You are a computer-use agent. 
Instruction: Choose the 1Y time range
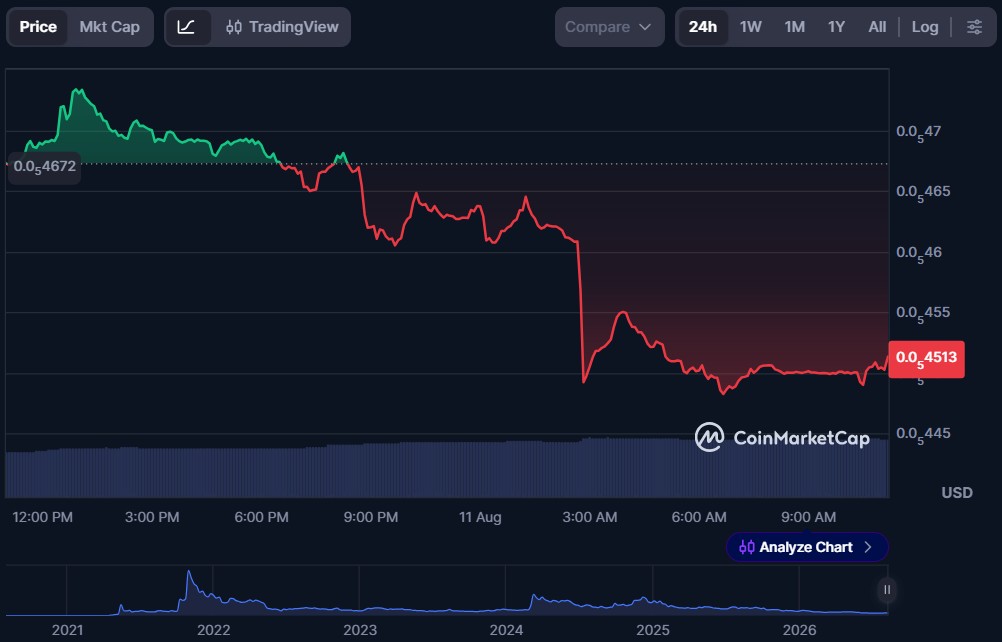click(x=836, y=27)
